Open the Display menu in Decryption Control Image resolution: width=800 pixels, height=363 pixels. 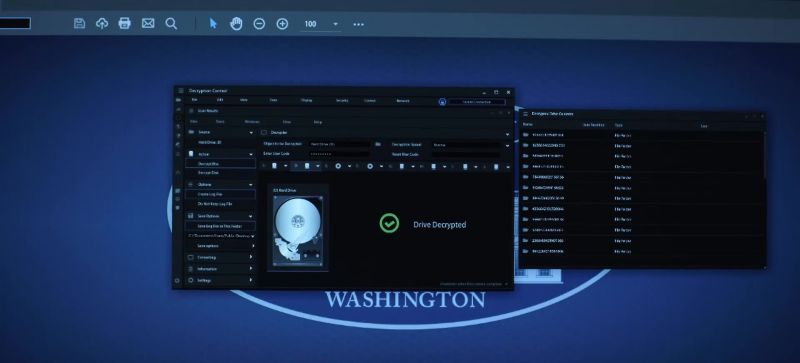[306, 101]
